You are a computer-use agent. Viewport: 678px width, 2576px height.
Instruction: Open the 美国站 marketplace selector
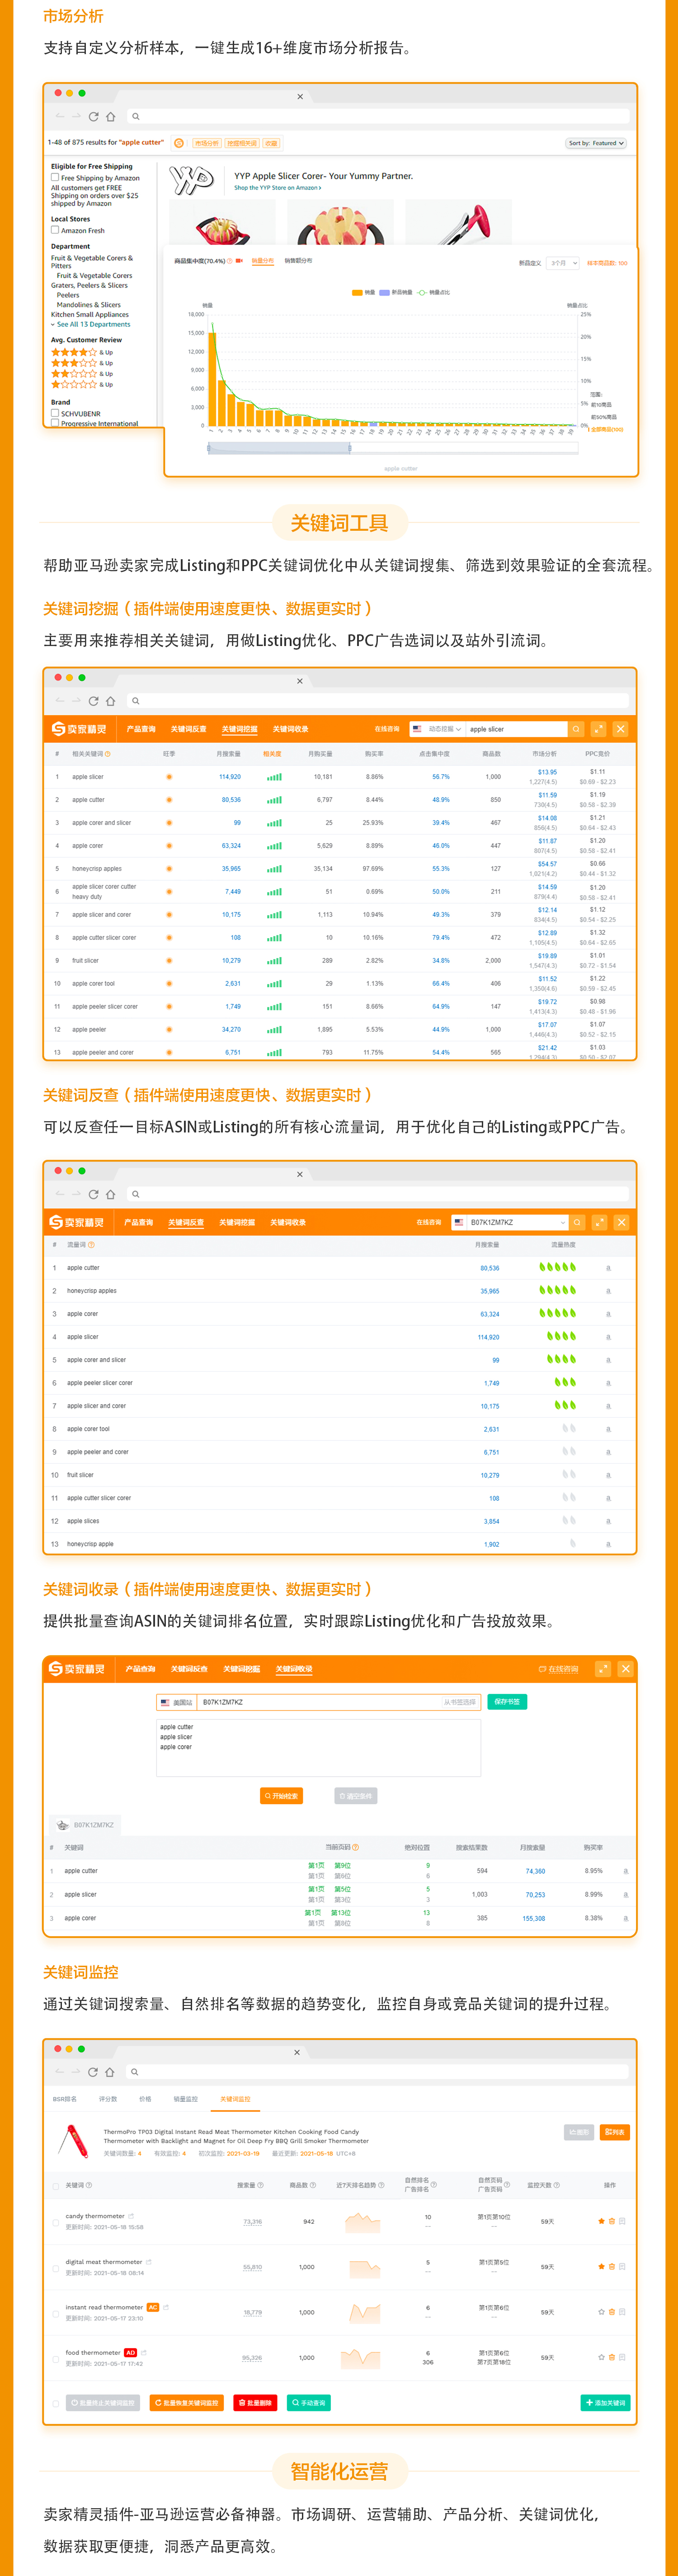(177, 1702)
